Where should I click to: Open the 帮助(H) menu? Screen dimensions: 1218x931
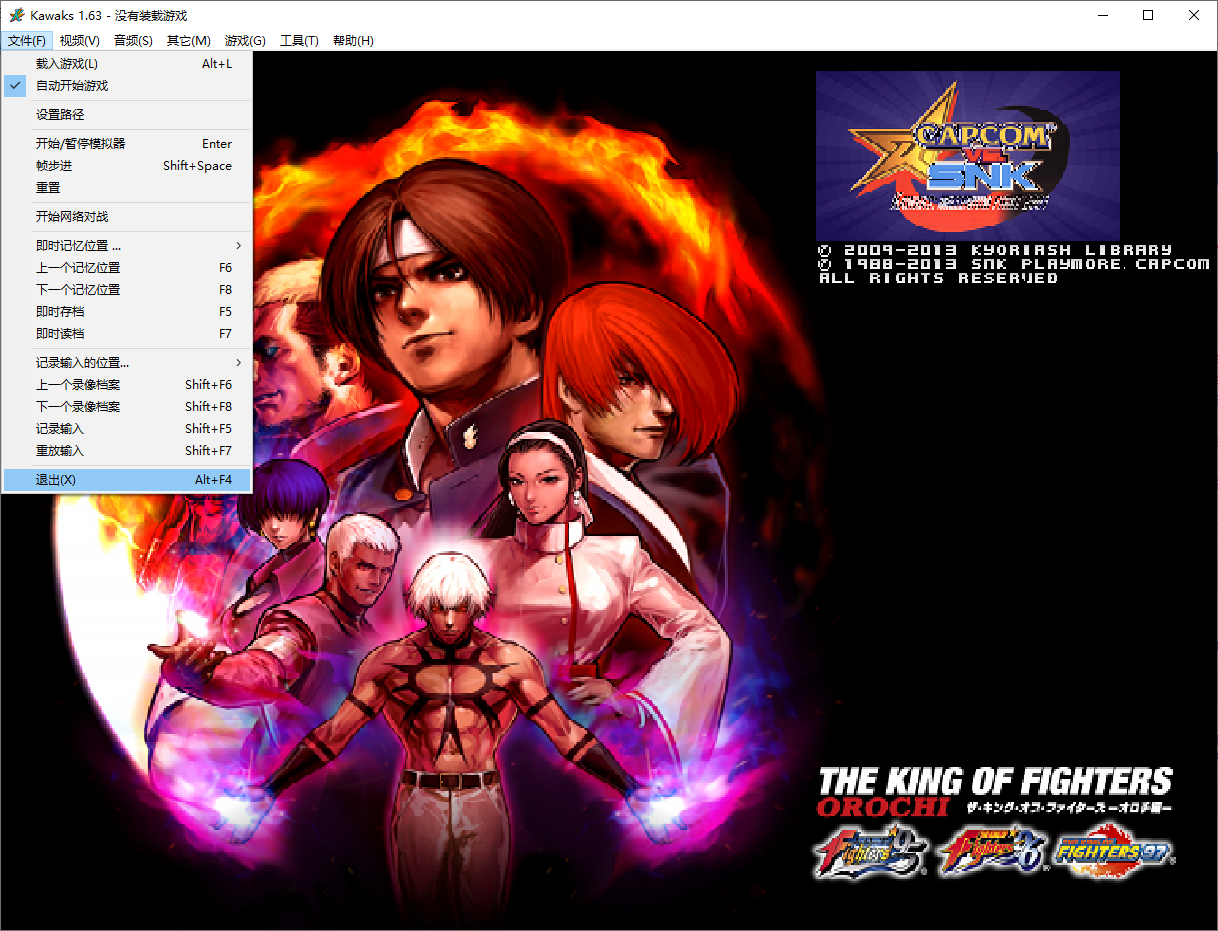353,41
